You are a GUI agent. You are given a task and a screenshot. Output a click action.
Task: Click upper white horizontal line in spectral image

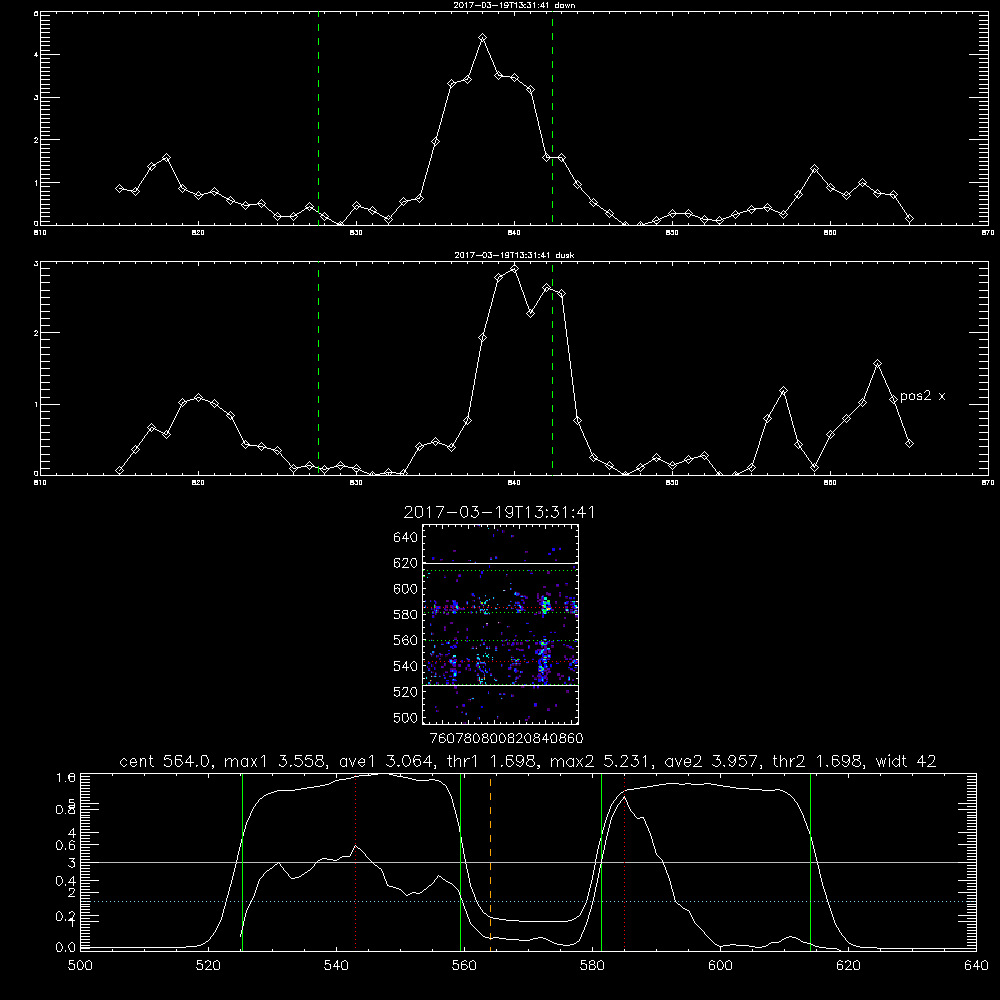tap(500, 563)
